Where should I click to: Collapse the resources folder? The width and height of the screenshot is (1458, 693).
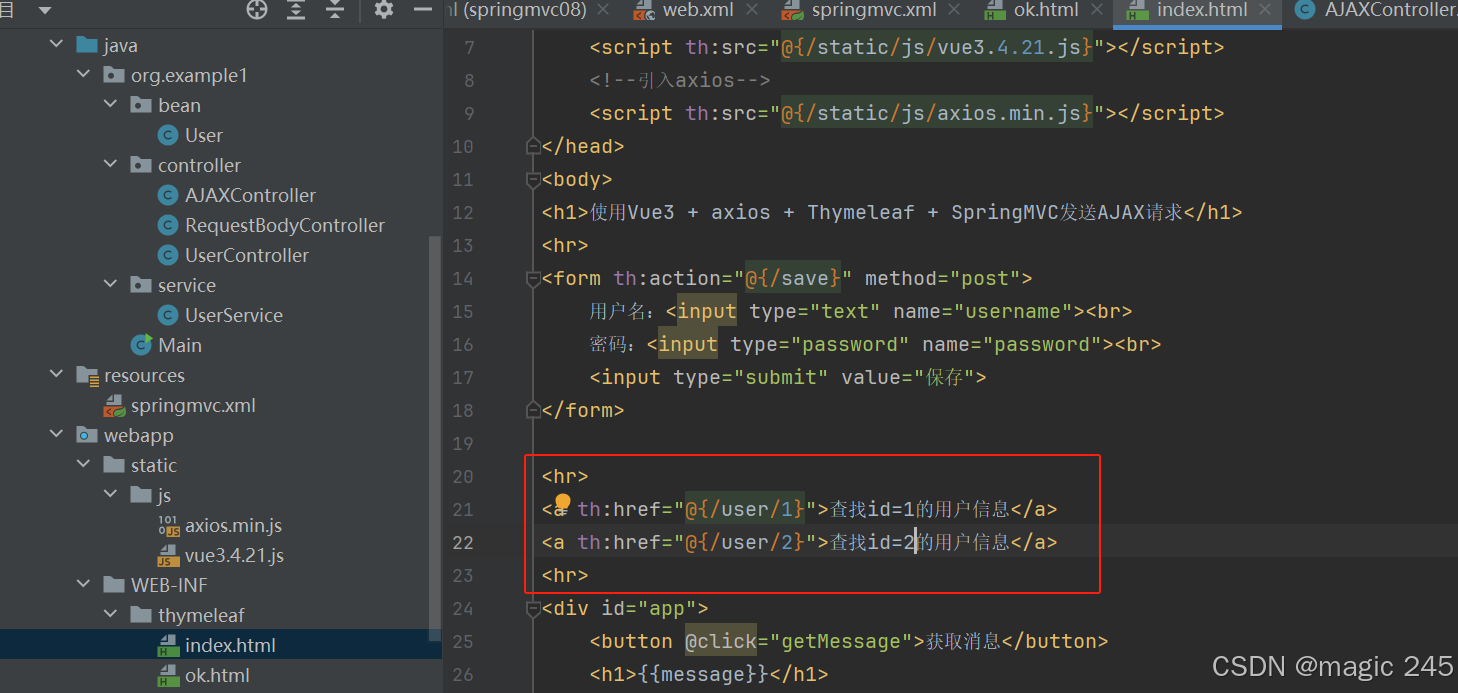point(56,375)
